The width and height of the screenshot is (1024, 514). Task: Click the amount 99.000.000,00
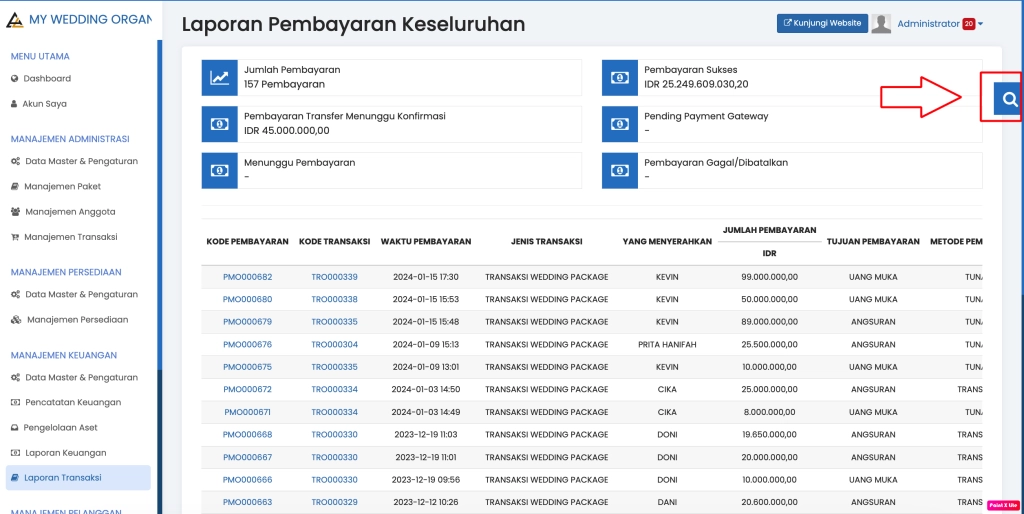[769, 277]
